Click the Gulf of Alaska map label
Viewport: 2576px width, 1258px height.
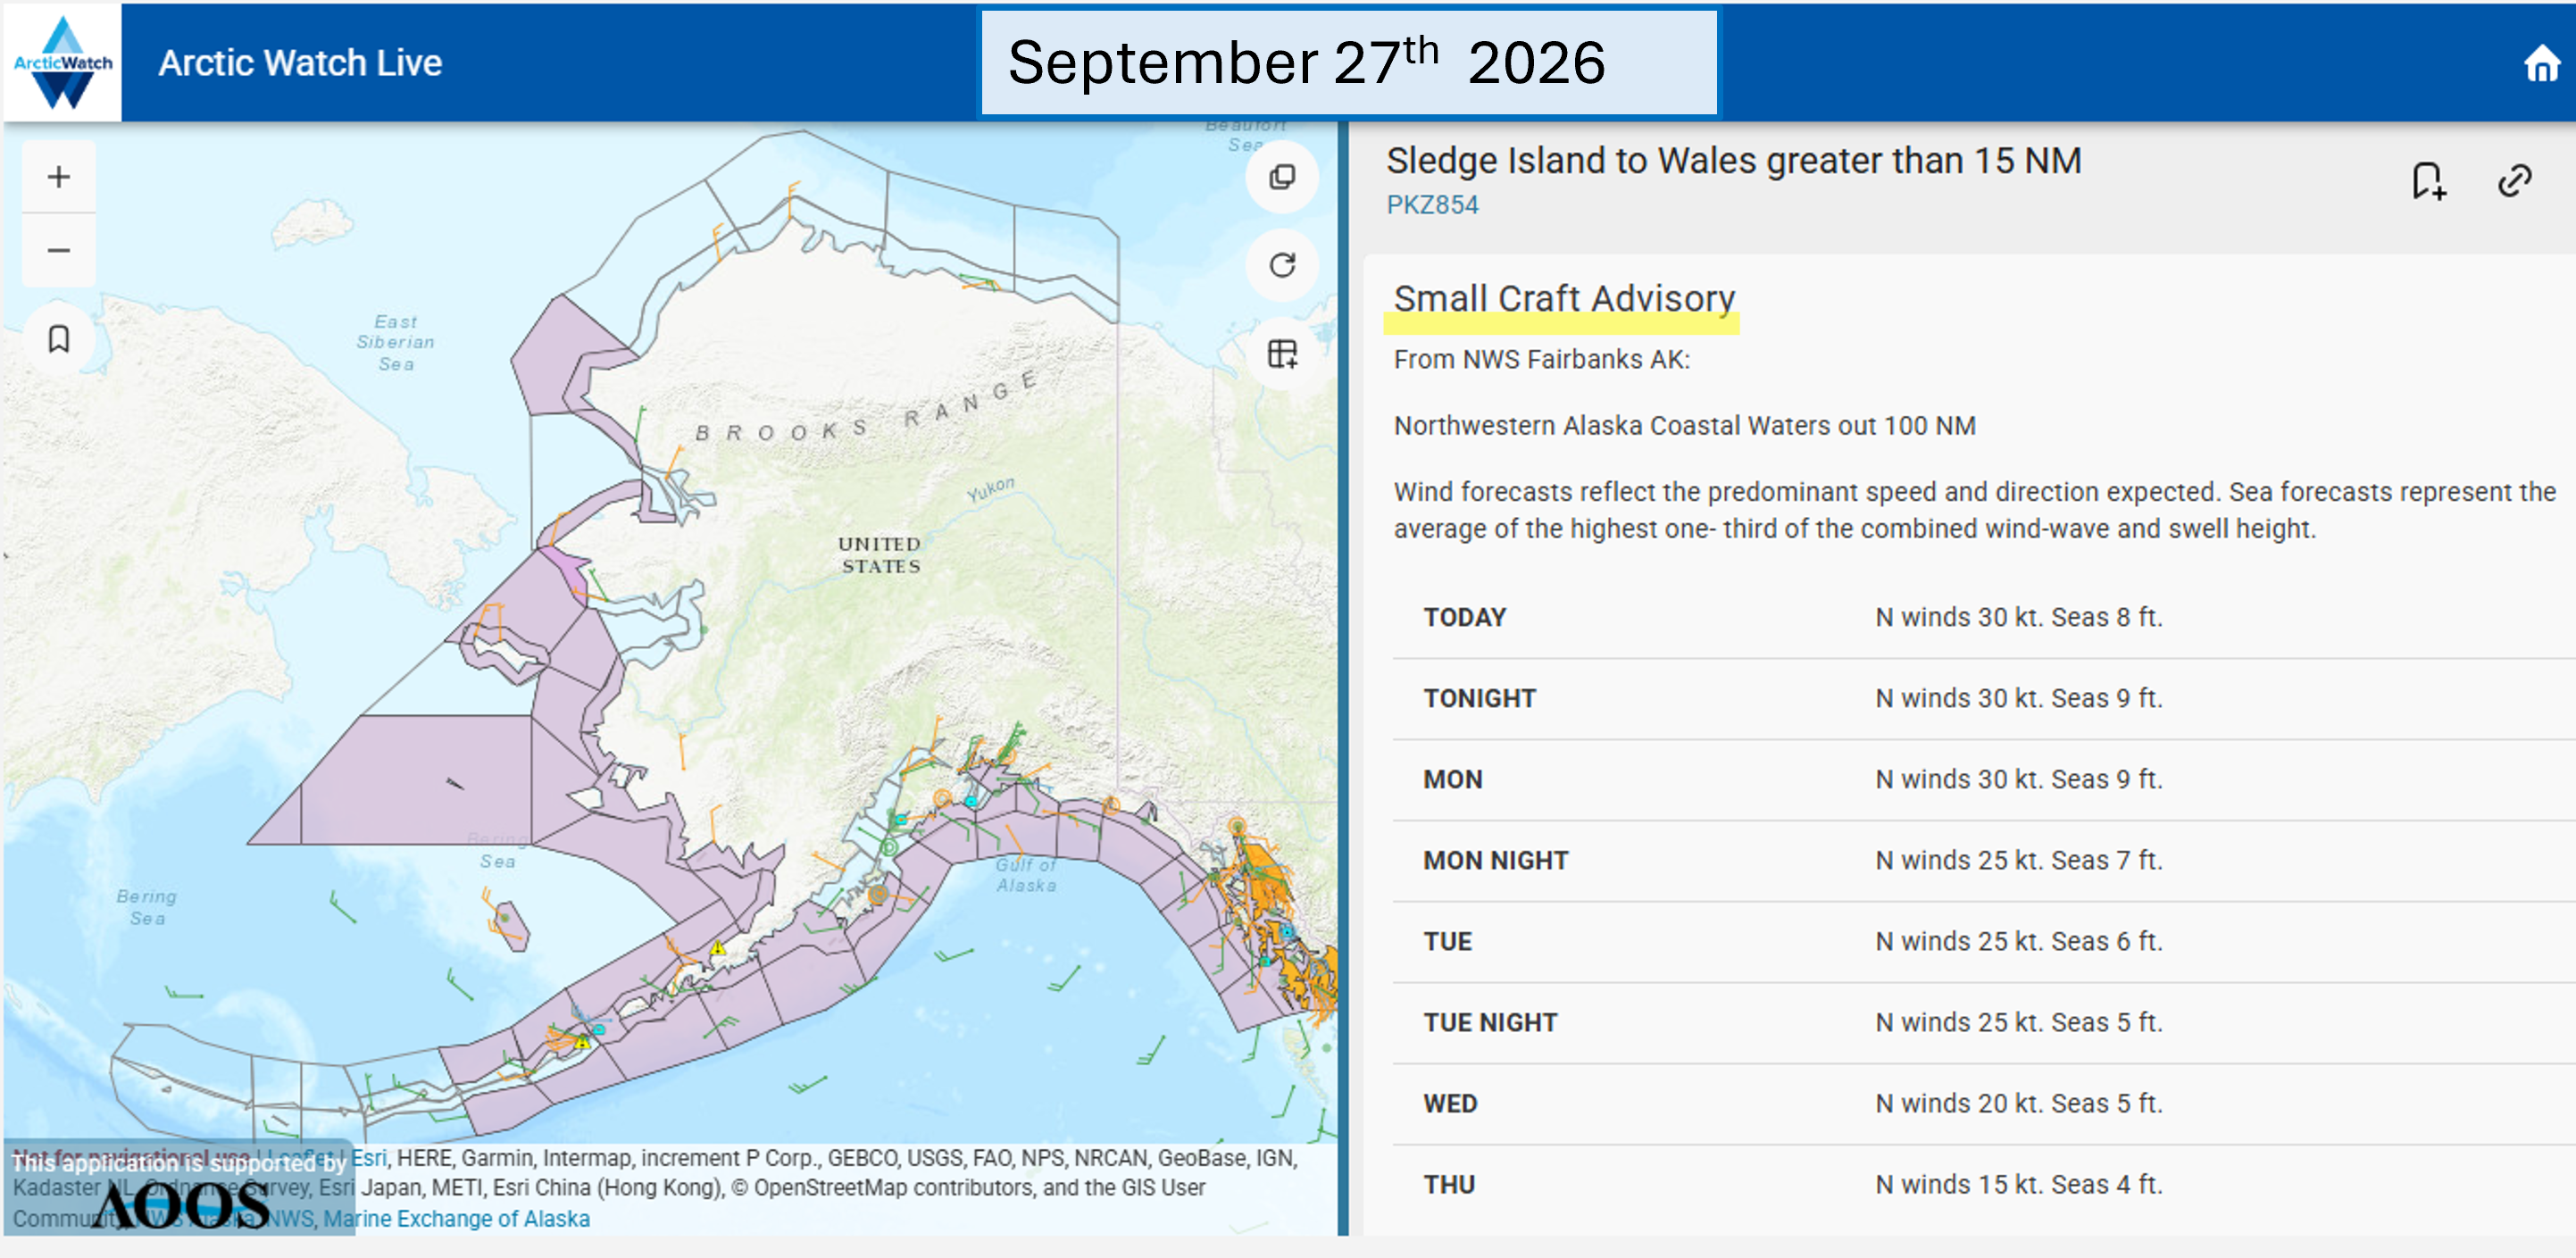point(1025,875)
